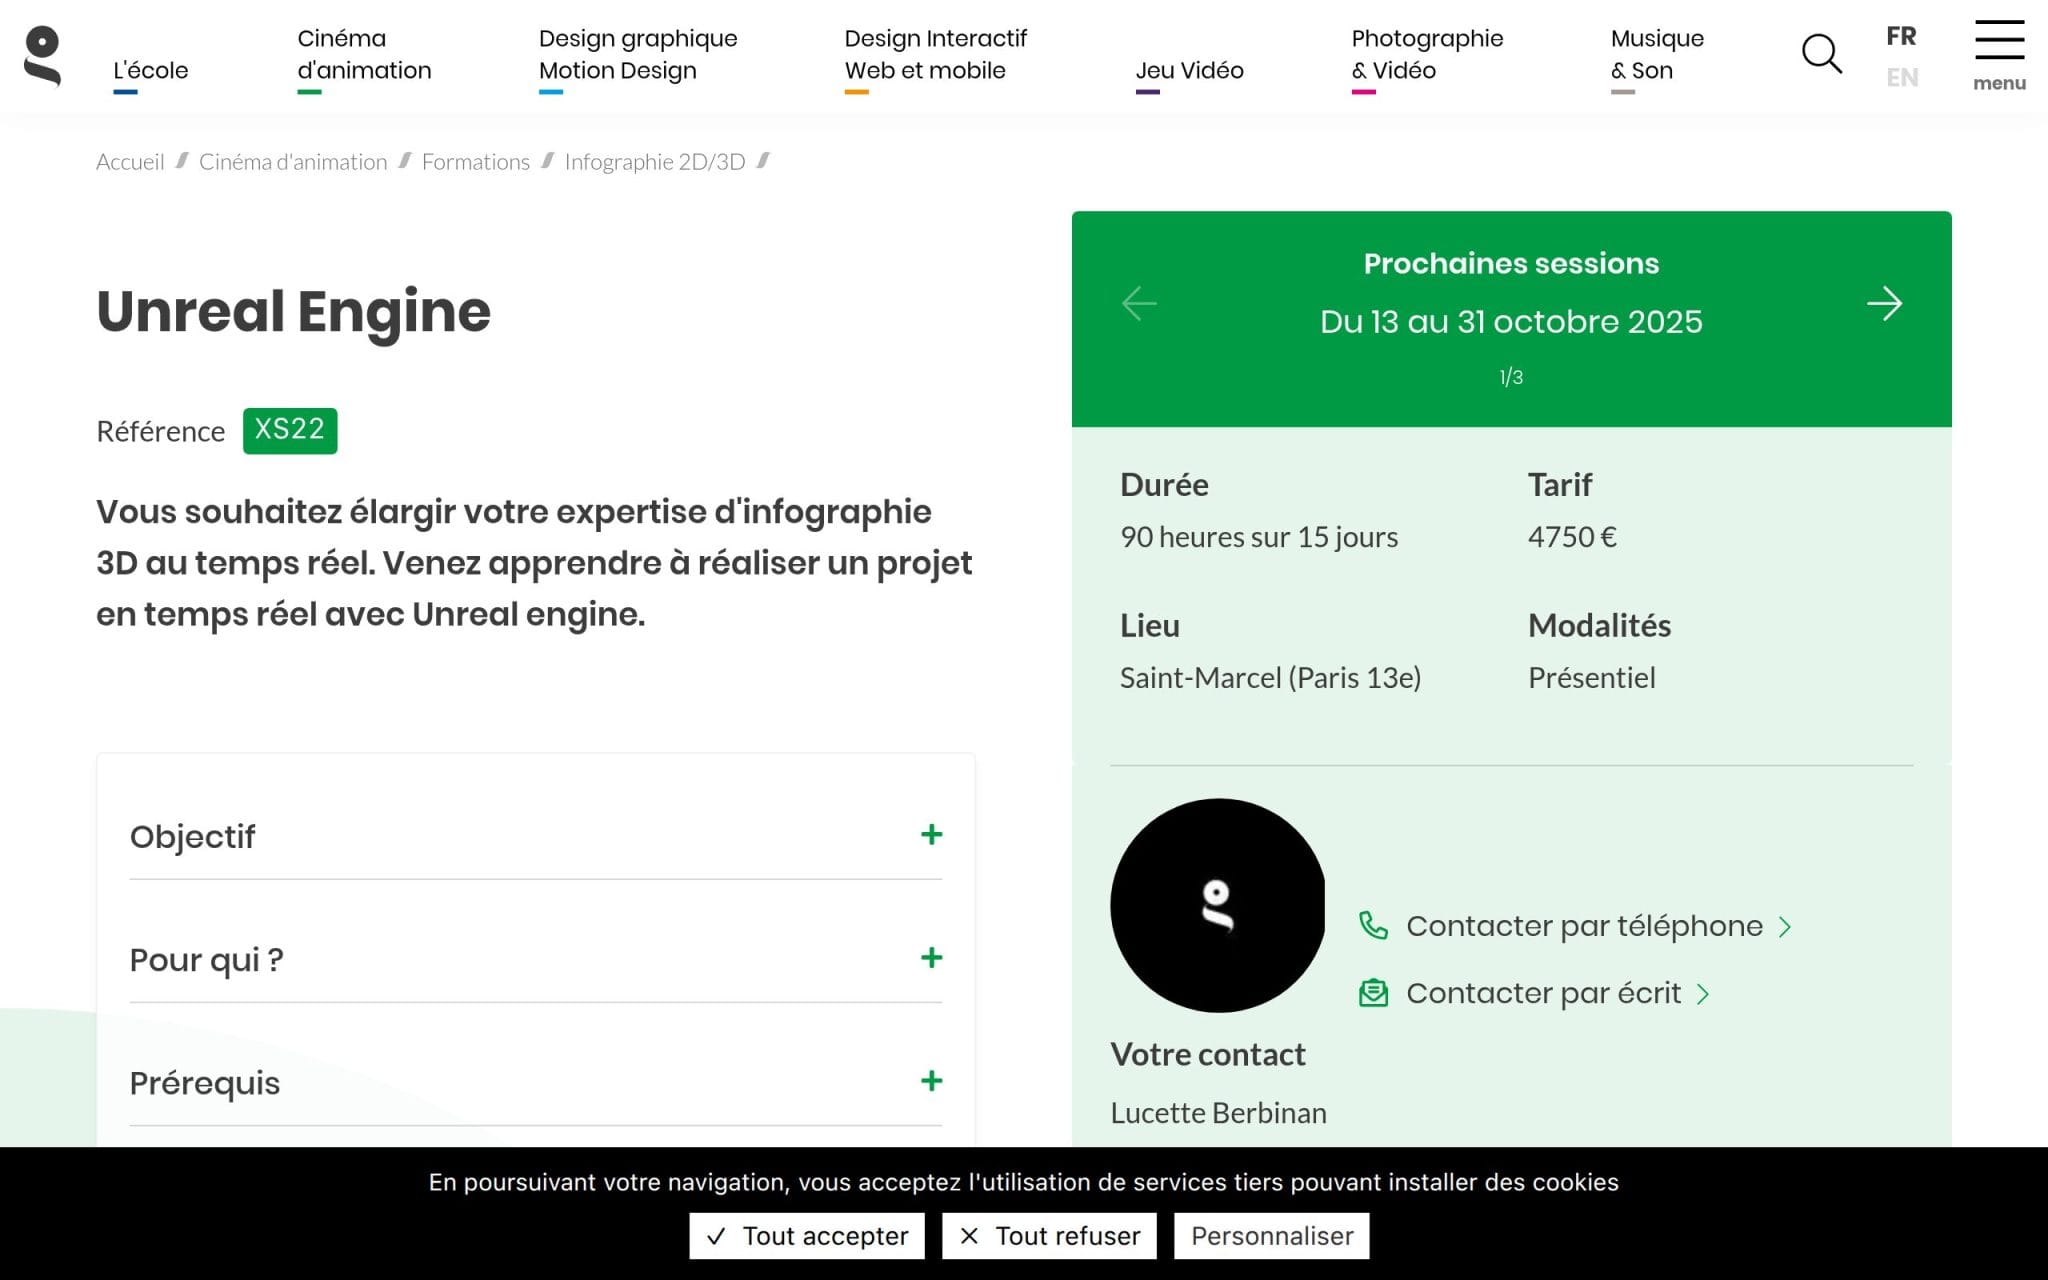The image size is (2048, 1280).
Task: Click the 90 heures sur 15 jours text
Action: click(x=1259, y=537)
